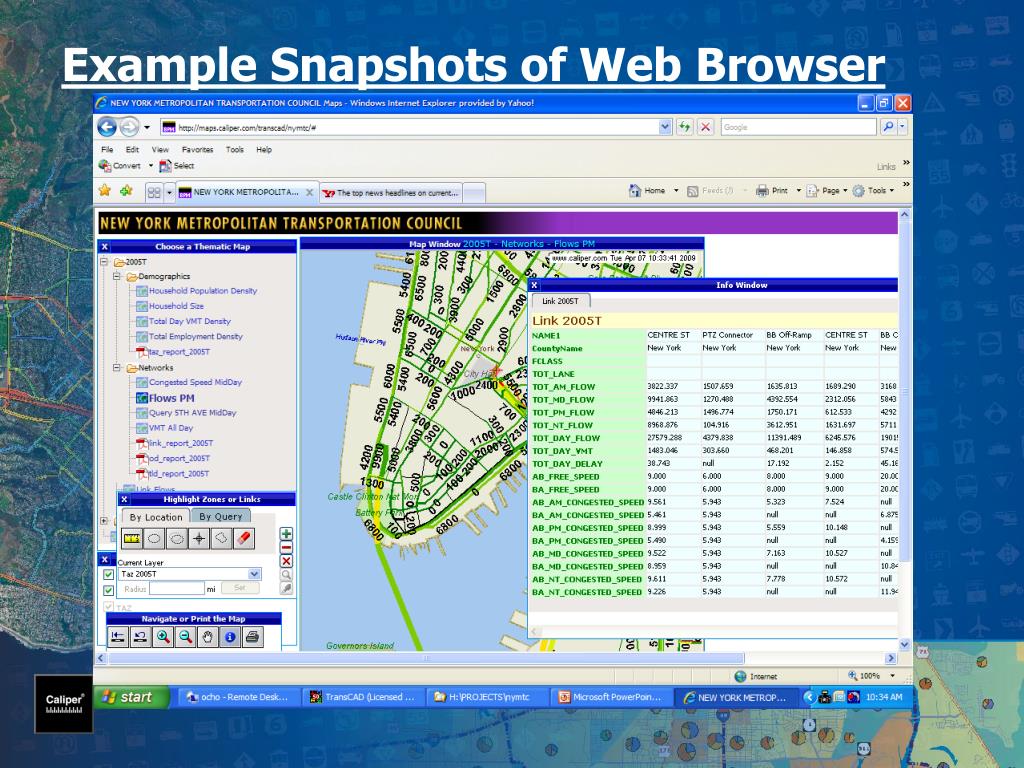Click the red minus remove-from-selection icon

tap(286, 548)
